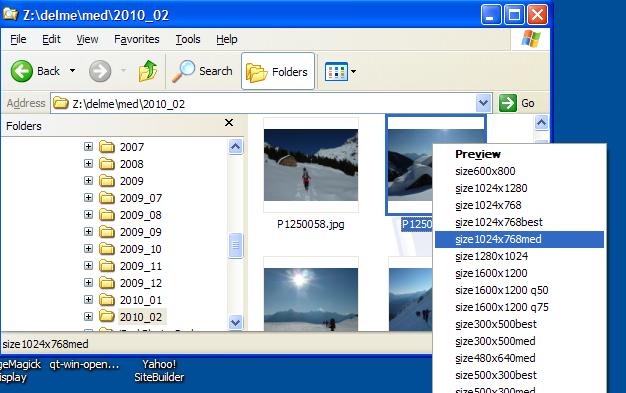Expand the 2010_02 folder node
Viewport: 626px width, 393px height.
coord(88,316)
